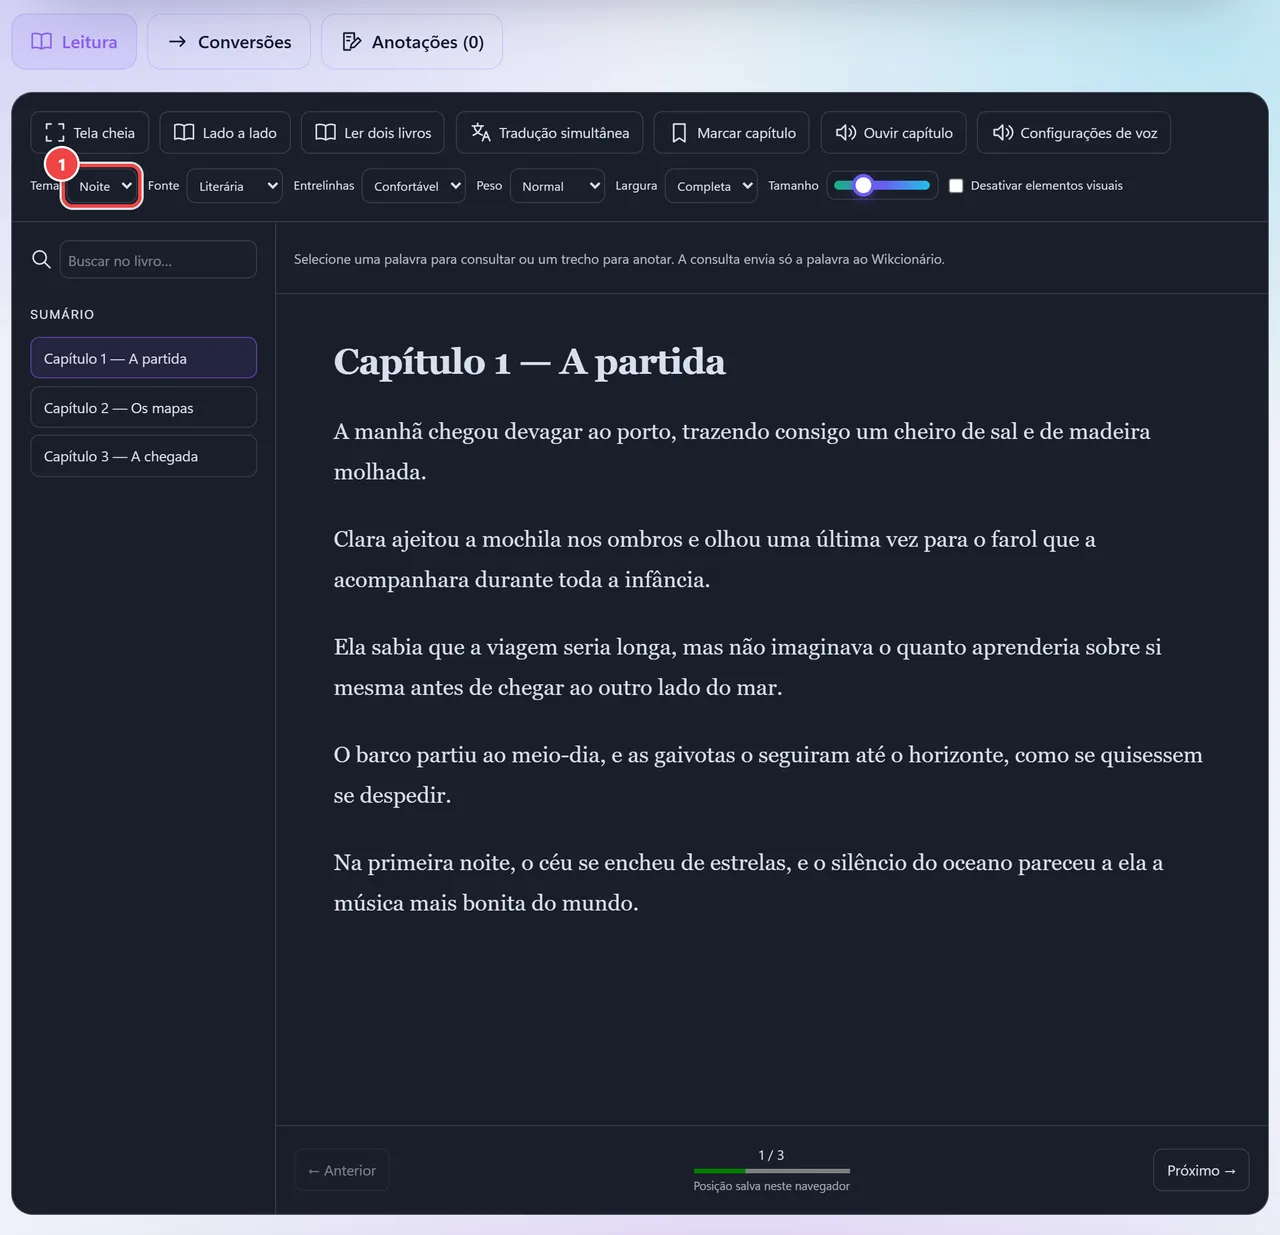Click the fullscreen brackets icon in Tela cheia

(55, 132)
